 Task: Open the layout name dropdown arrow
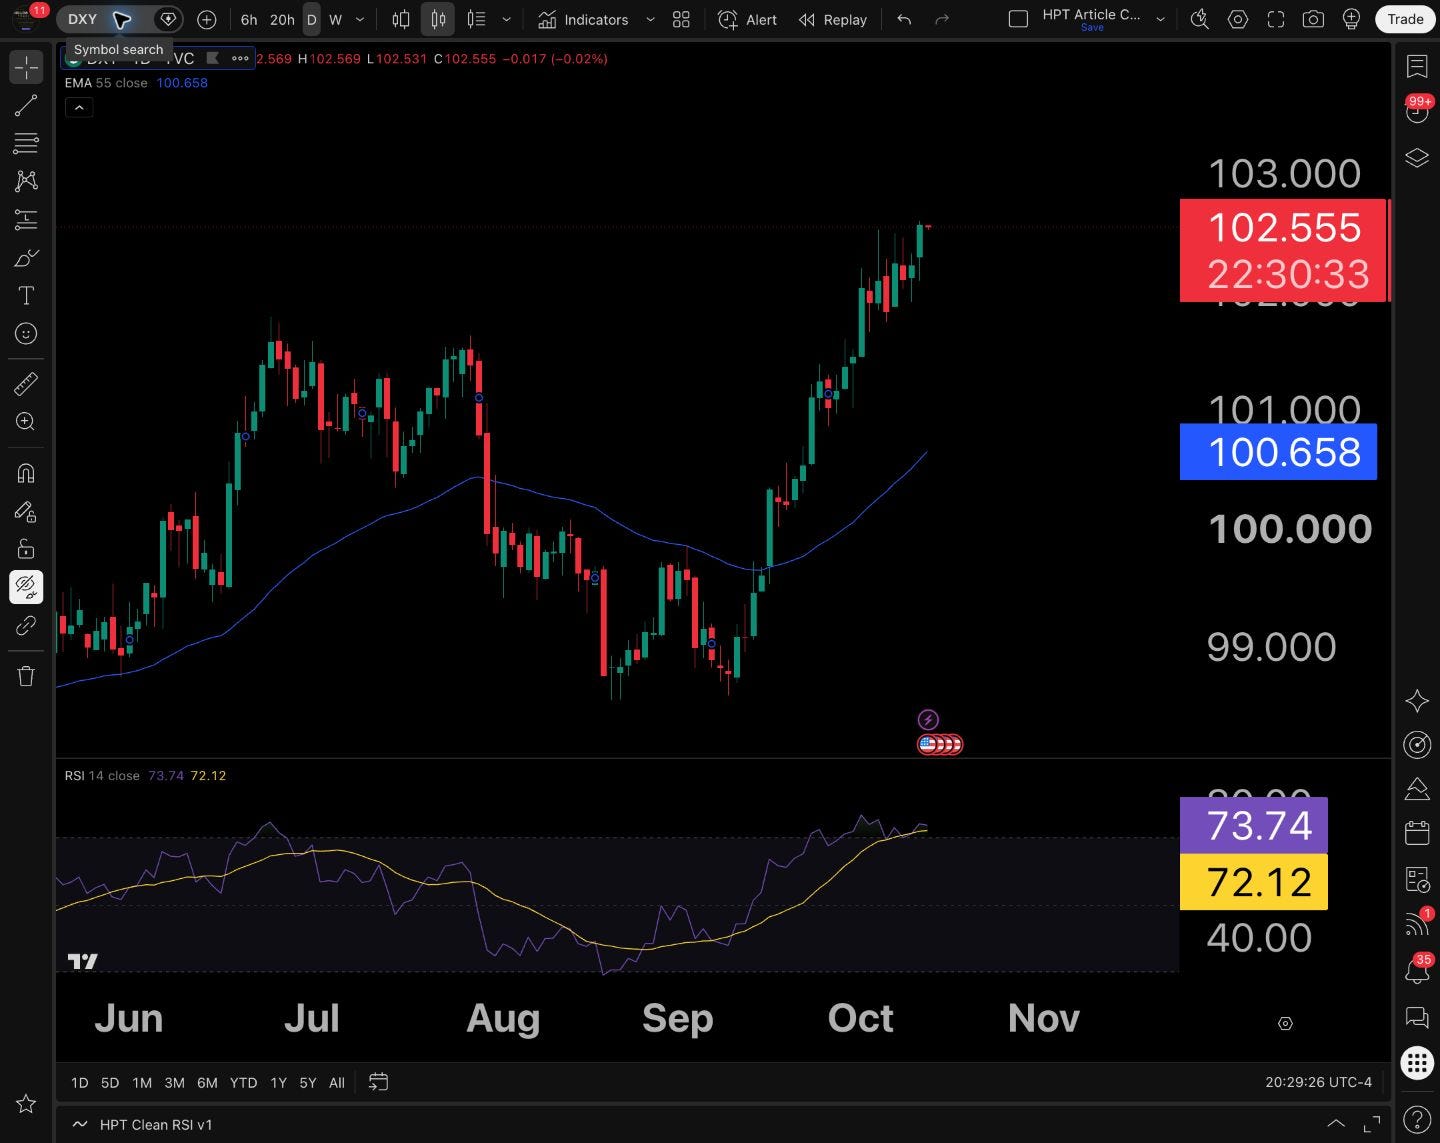click(x=1161, y=19)
